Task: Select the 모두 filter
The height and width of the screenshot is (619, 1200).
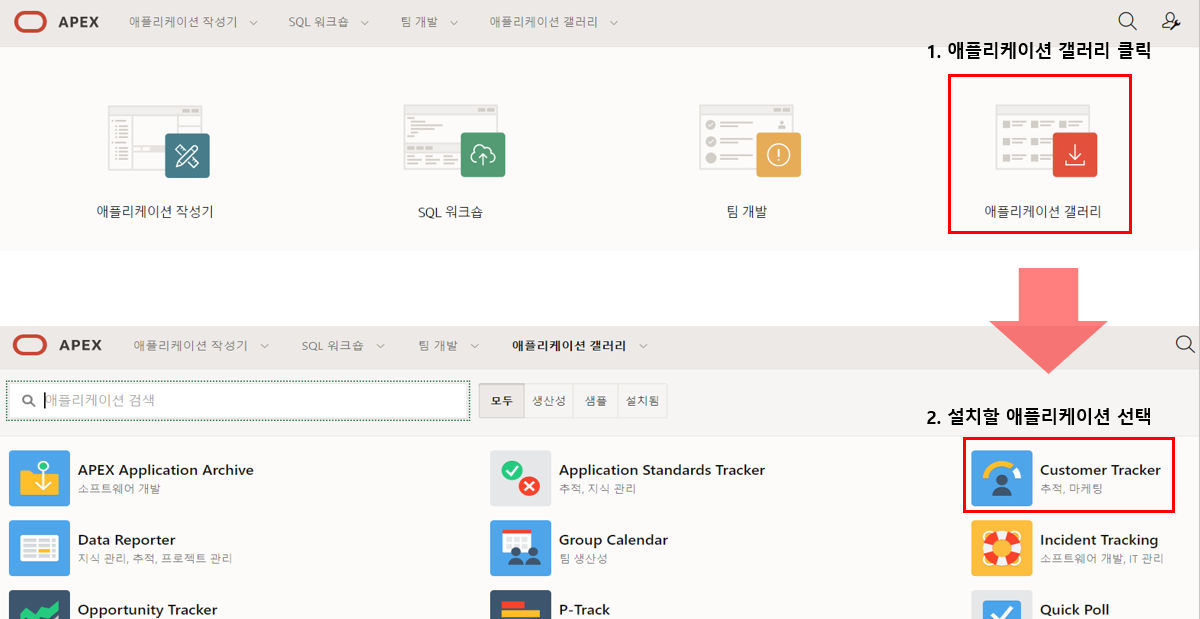Action: point(501,401)
